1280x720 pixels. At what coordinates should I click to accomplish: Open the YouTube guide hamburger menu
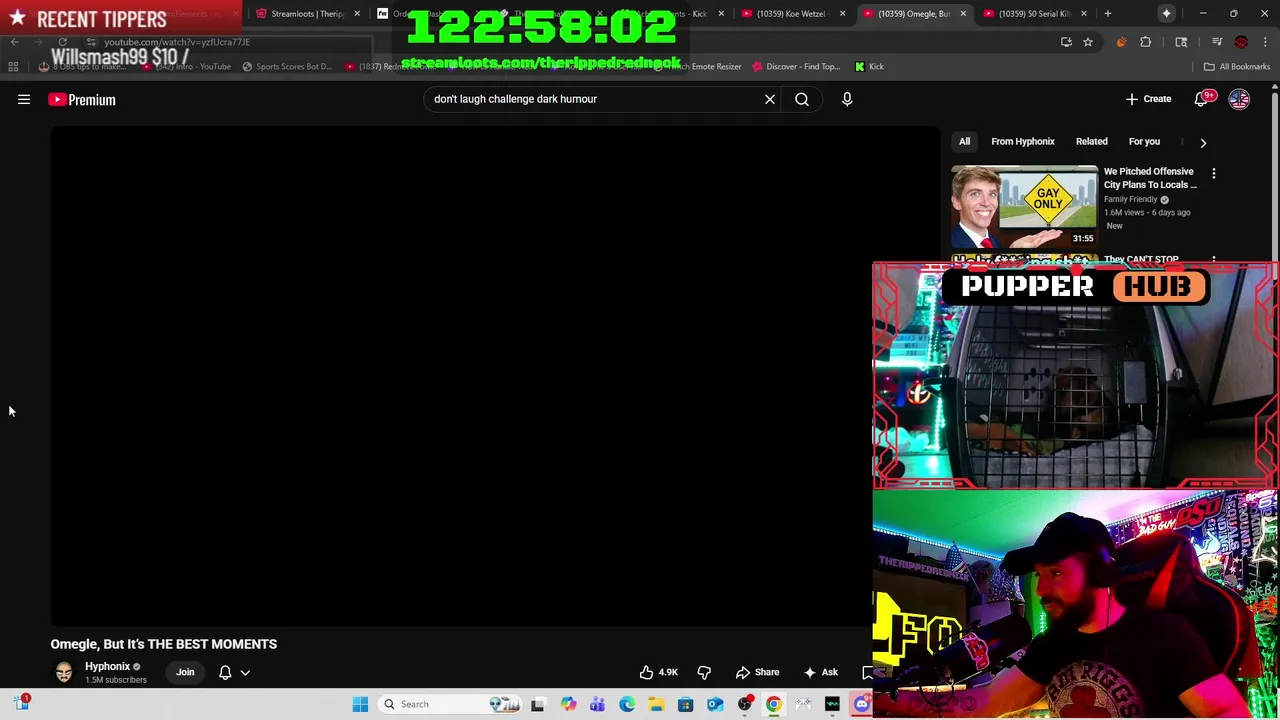point(24,99)
